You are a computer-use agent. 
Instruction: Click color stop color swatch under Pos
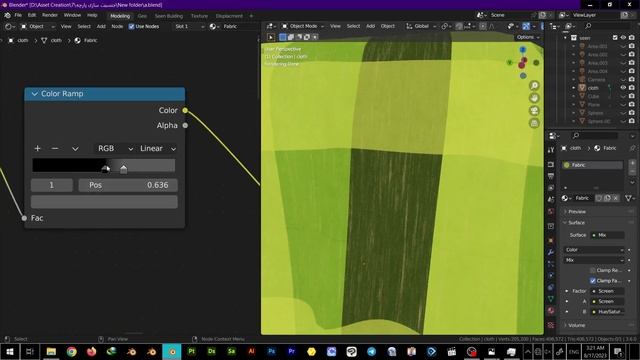[x=104, y=202]
